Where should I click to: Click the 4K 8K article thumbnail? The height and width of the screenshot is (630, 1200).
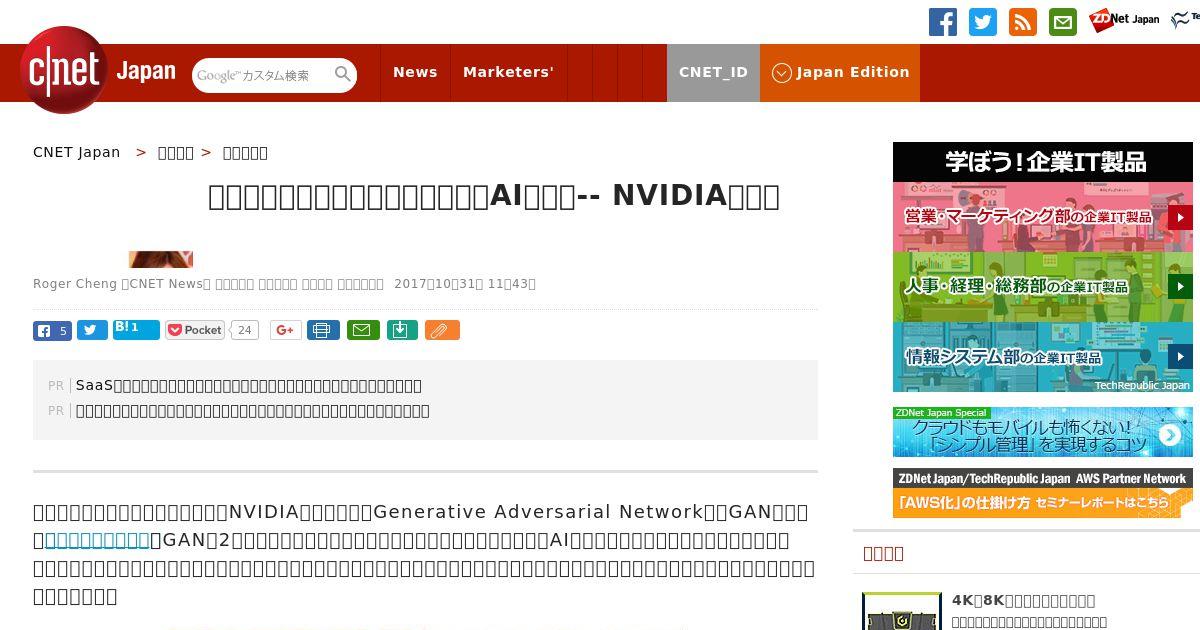pyautogui.click(x=902, y=611)
